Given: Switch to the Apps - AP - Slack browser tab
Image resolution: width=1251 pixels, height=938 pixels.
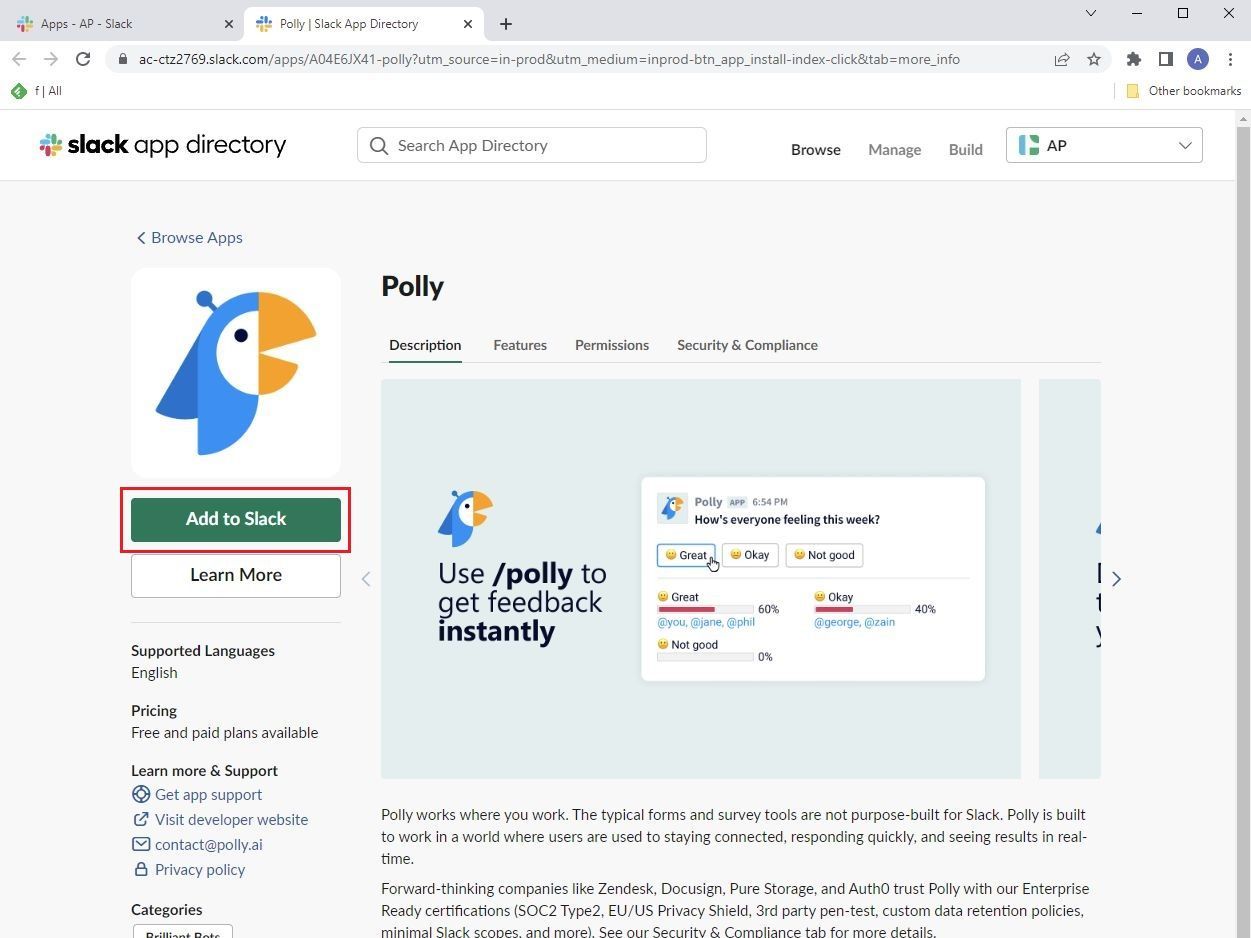Looking at the screenshot, I should point(120,23).
